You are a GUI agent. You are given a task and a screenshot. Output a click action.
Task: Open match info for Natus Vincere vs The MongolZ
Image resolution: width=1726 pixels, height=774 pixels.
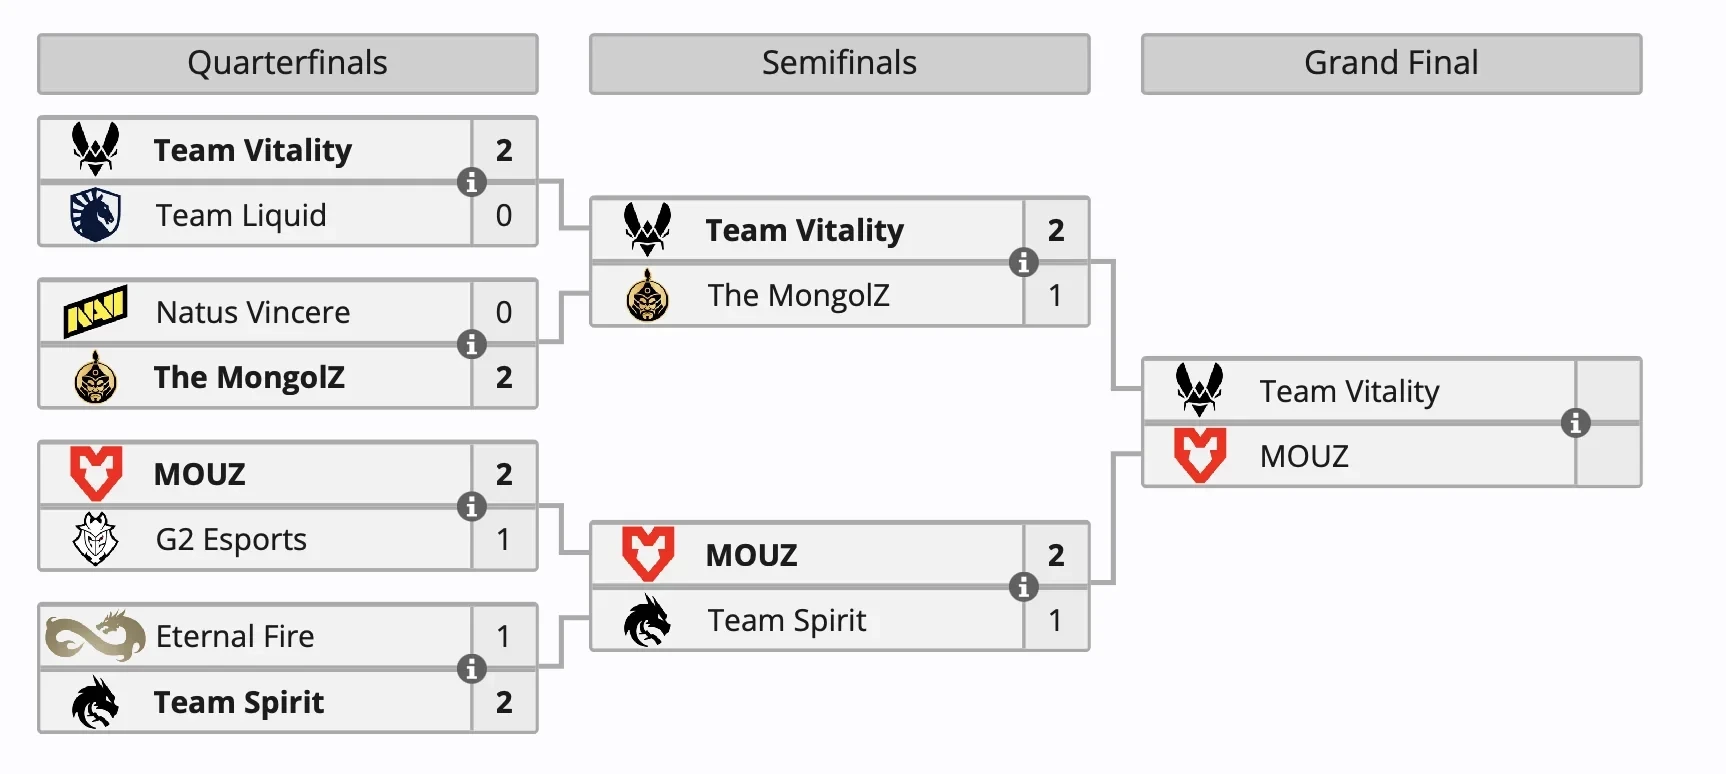point(471,344)
